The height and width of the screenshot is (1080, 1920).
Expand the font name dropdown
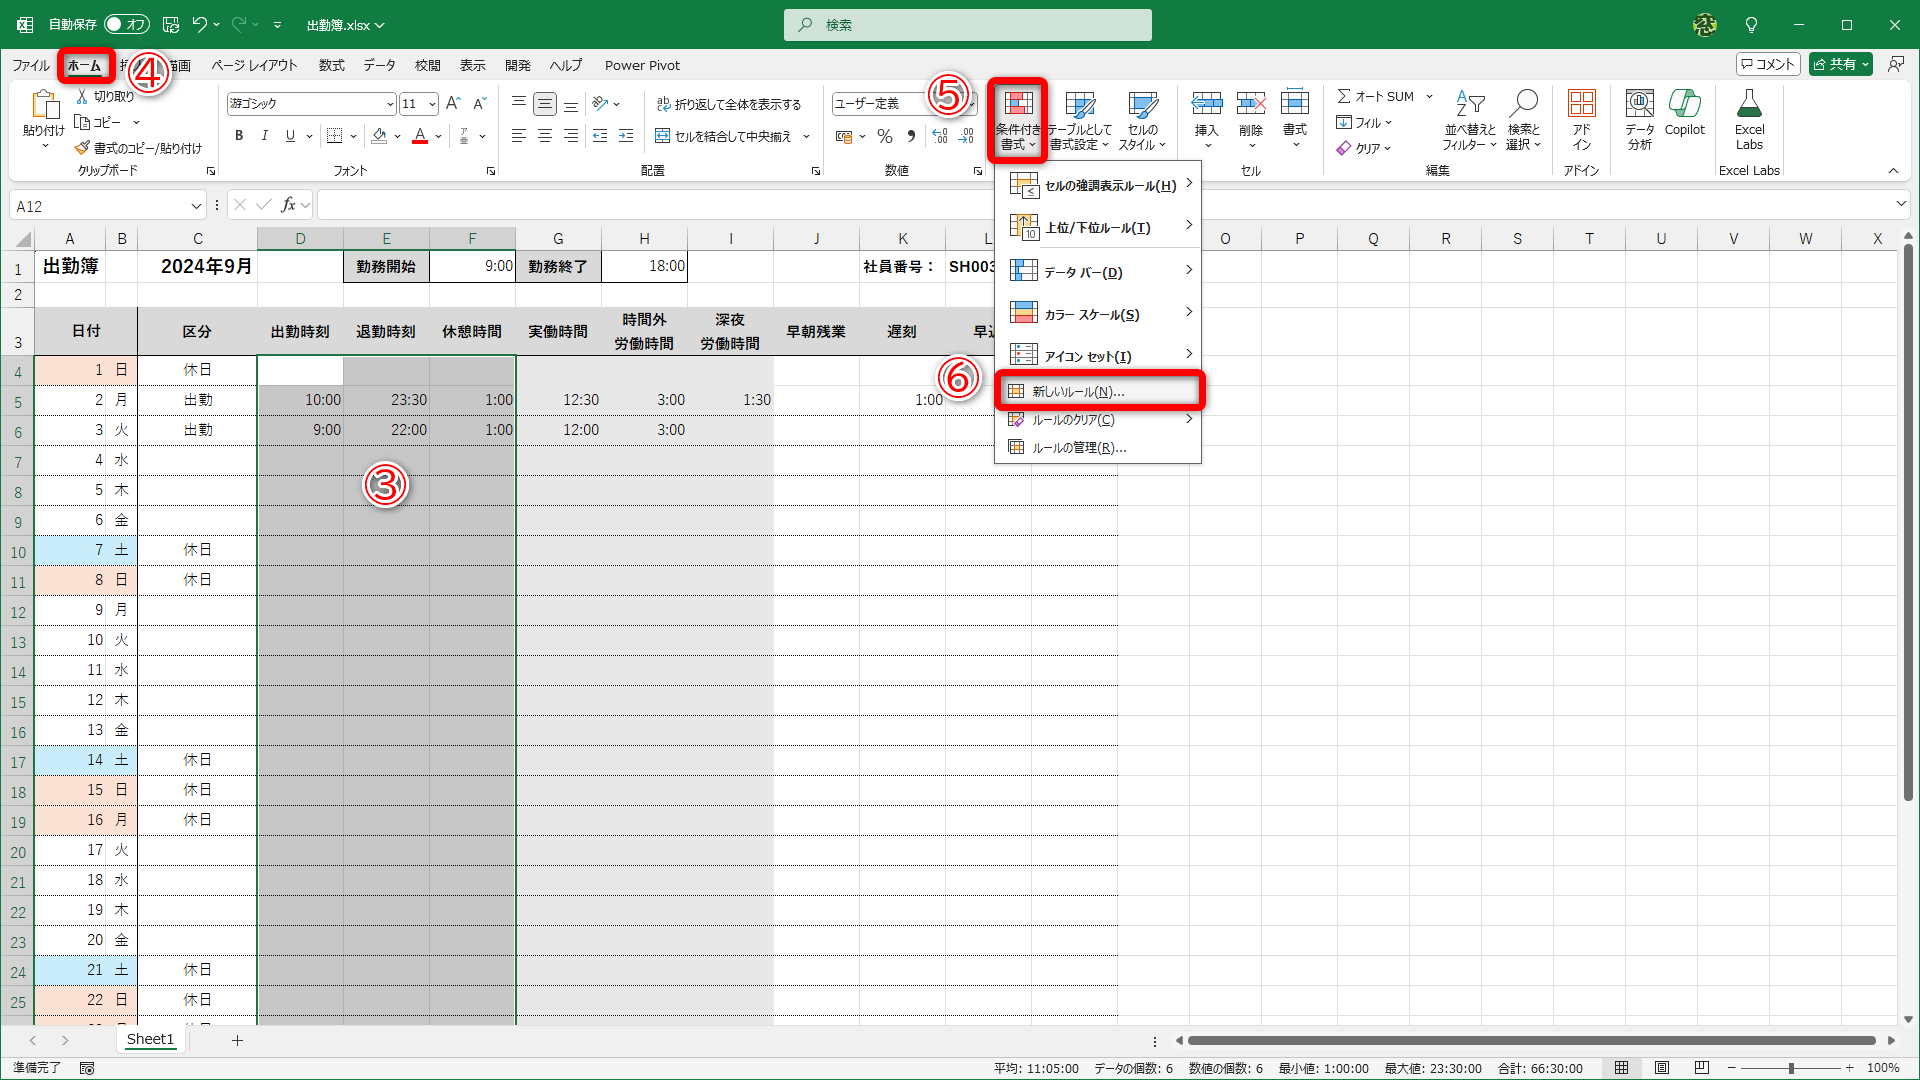[390, 104]
